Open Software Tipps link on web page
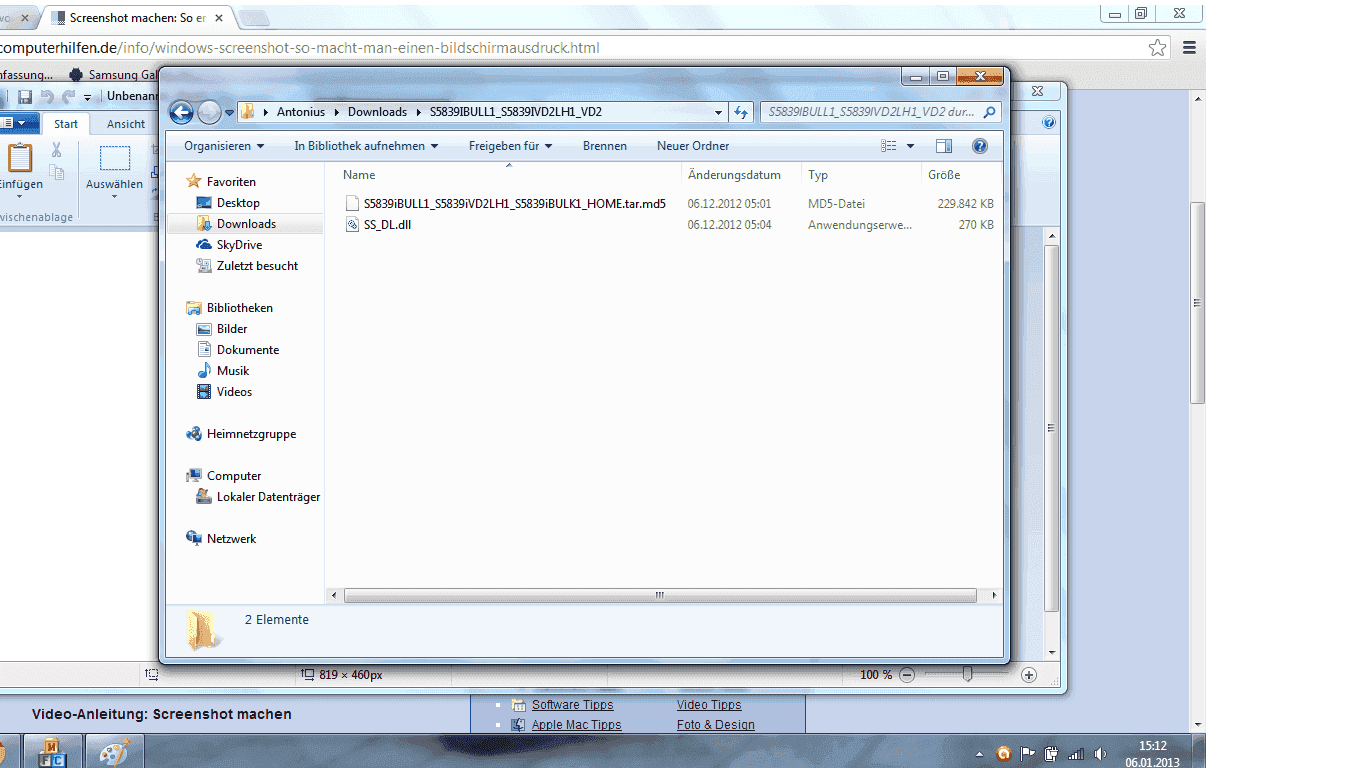The height and width of the screenshot is (768, 1366). coord(572,705)
